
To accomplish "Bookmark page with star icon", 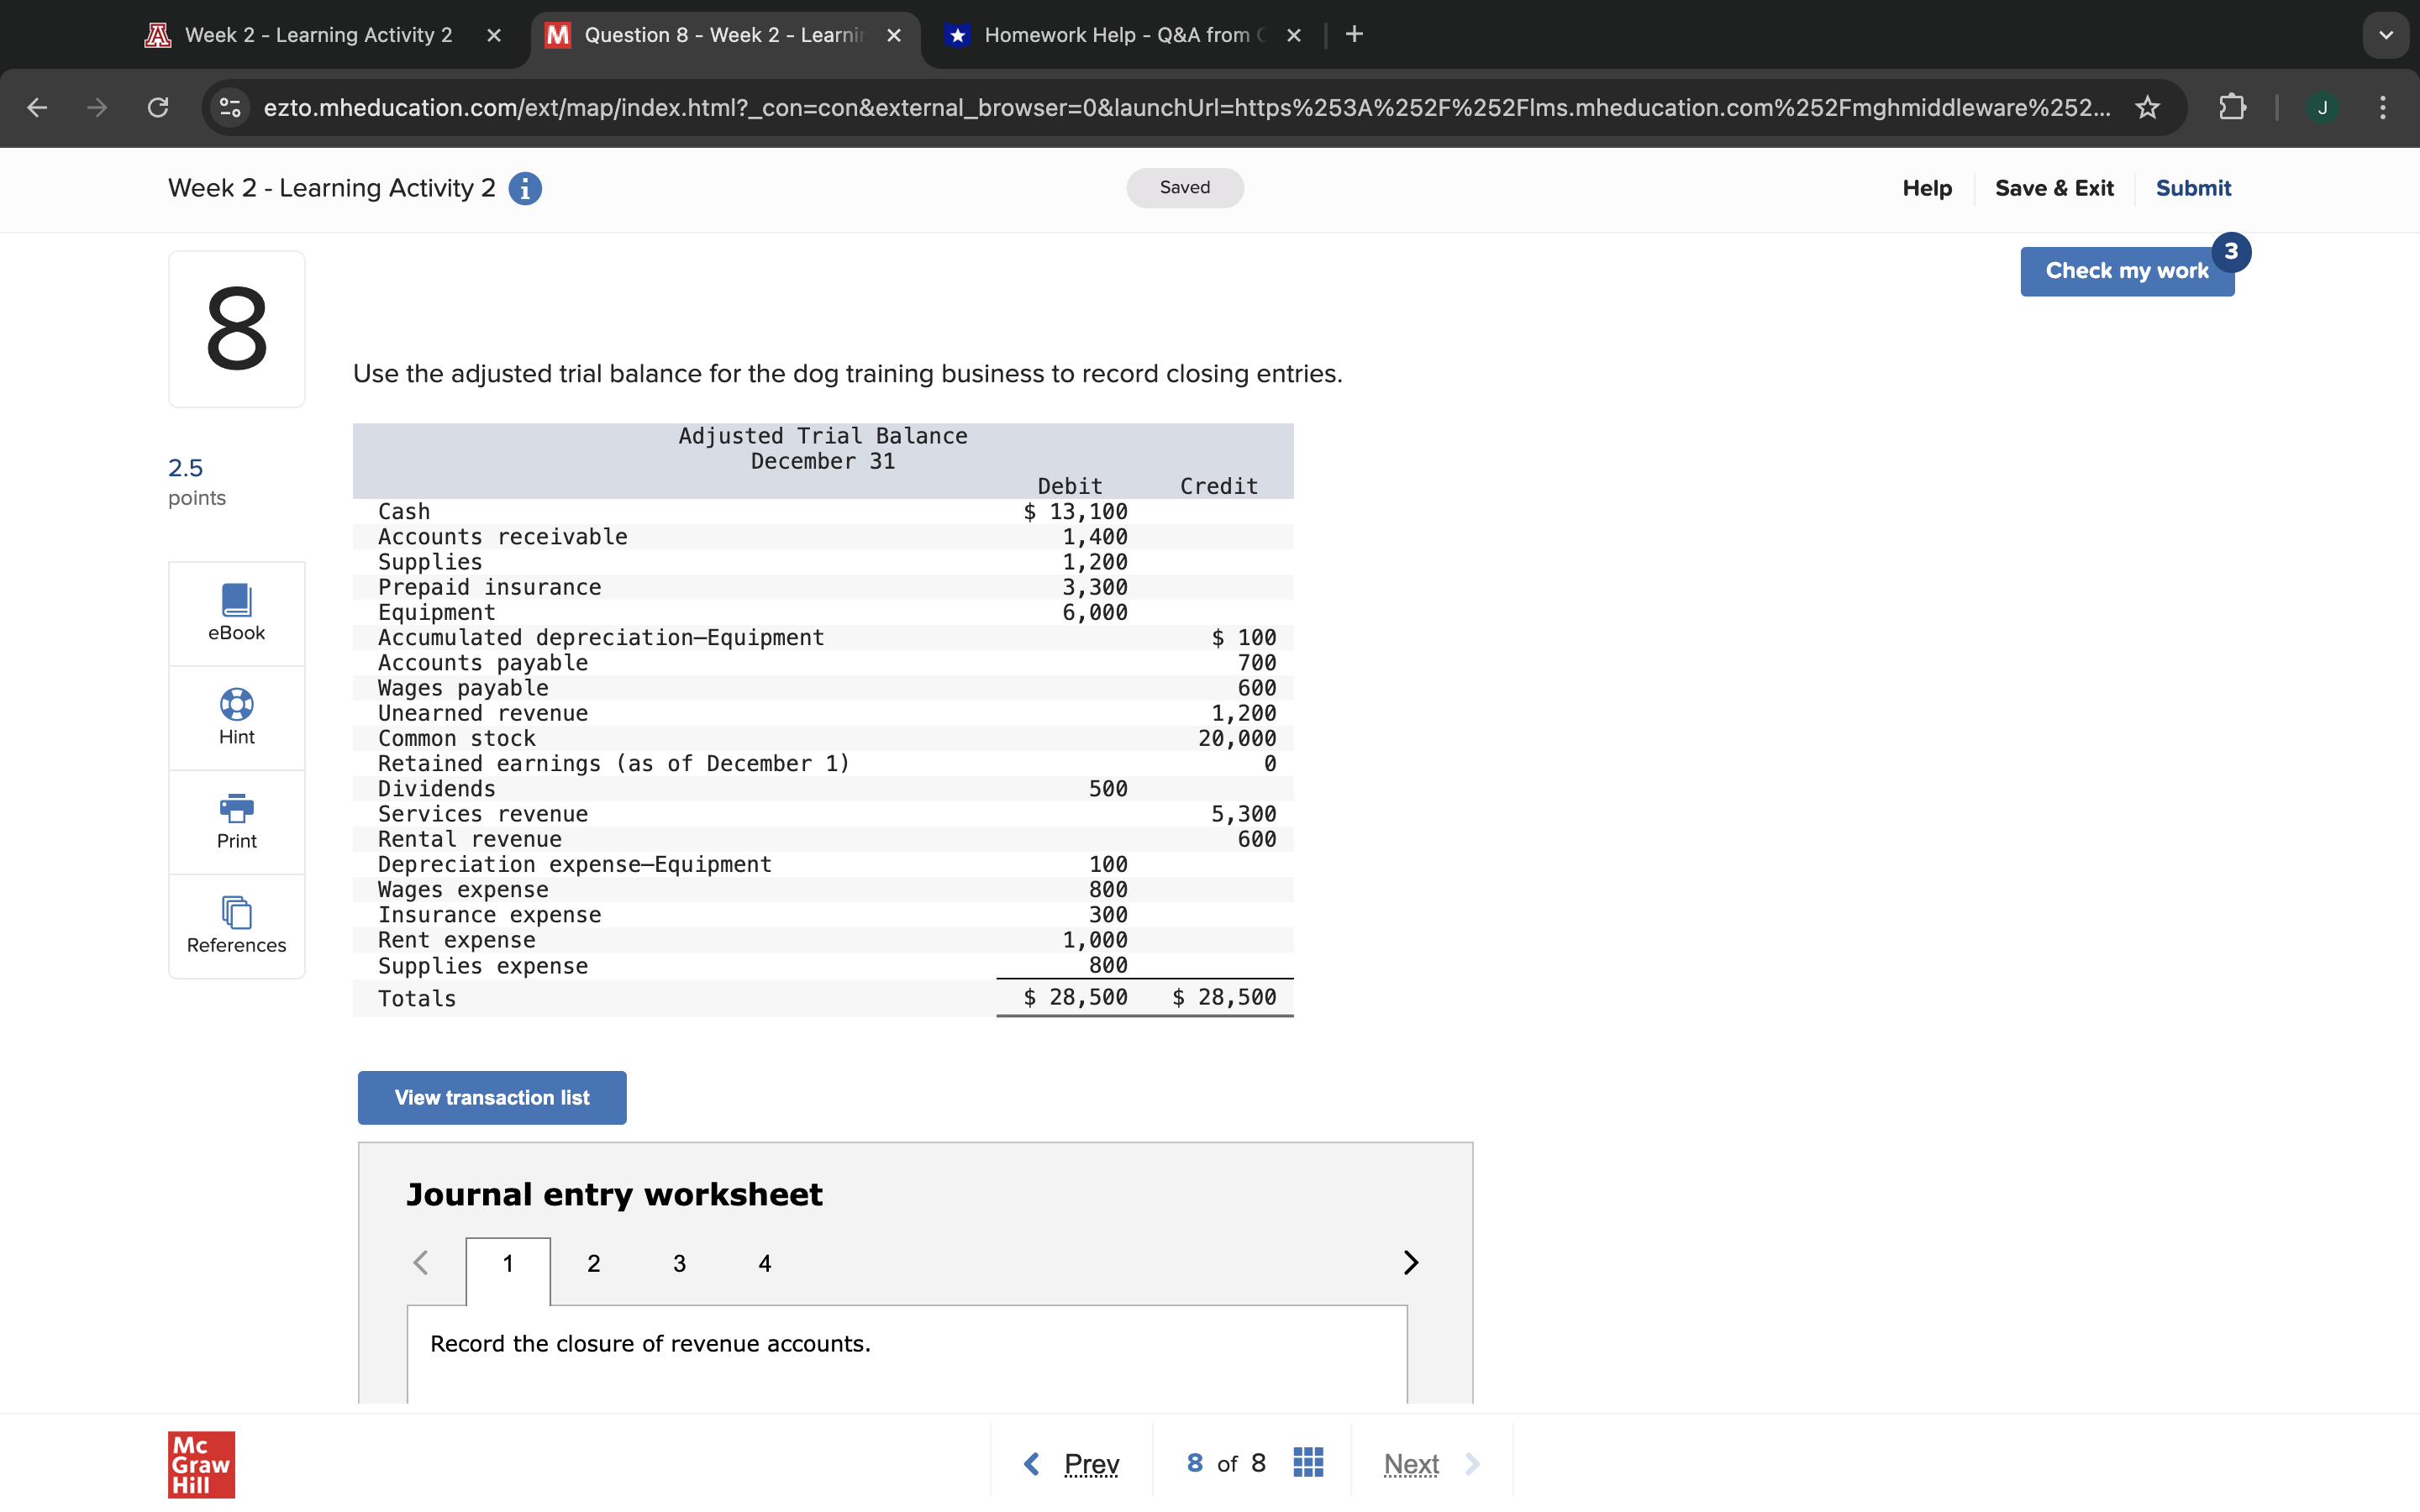I will click(2147, 107).
